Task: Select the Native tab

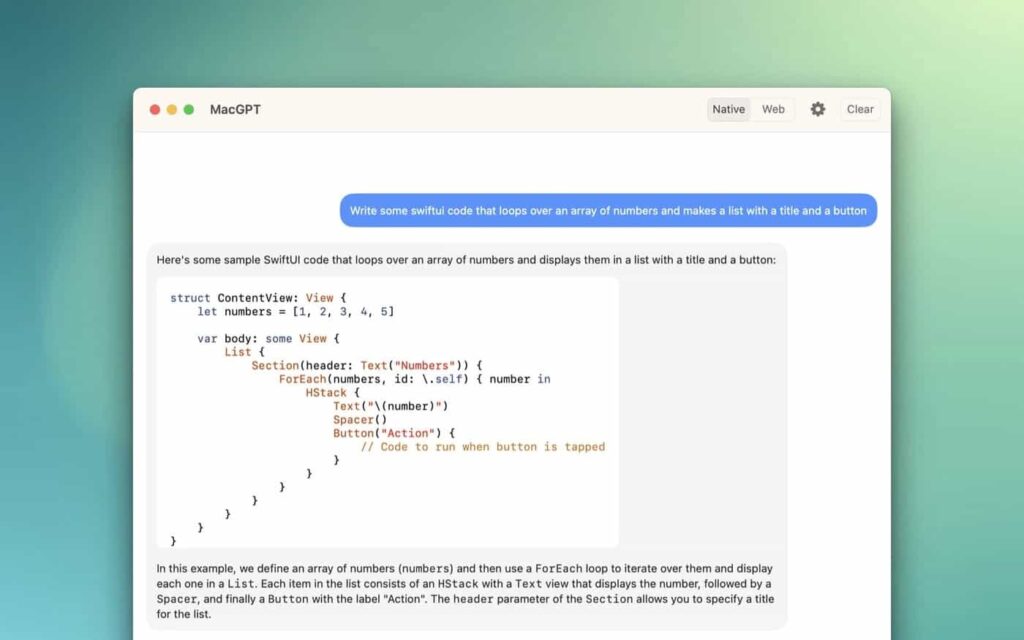Action: click(x=728, y=109)
